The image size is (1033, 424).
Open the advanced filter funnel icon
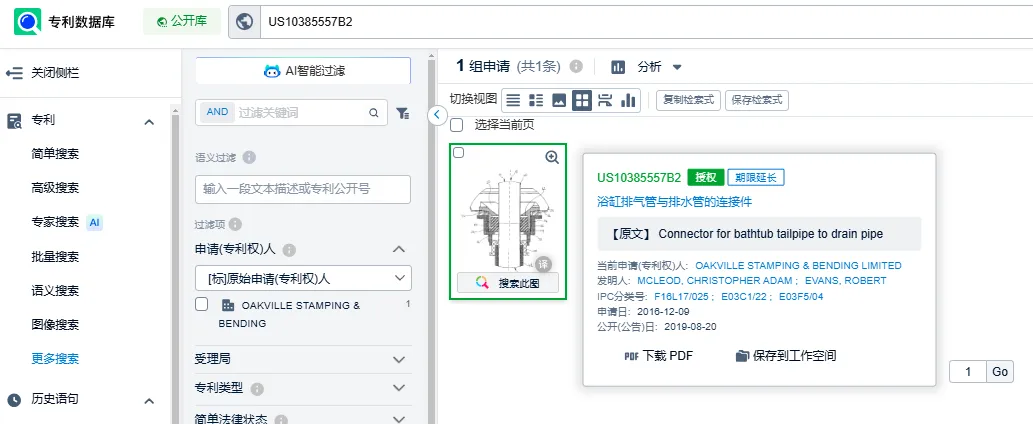[x=403, y=113]
